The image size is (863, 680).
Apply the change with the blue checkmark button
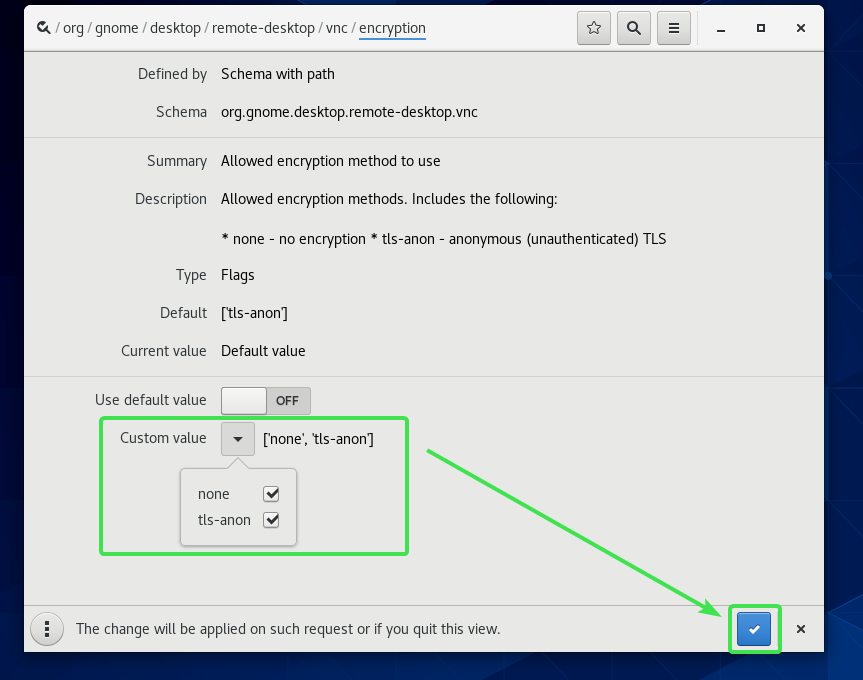(754, 629)
